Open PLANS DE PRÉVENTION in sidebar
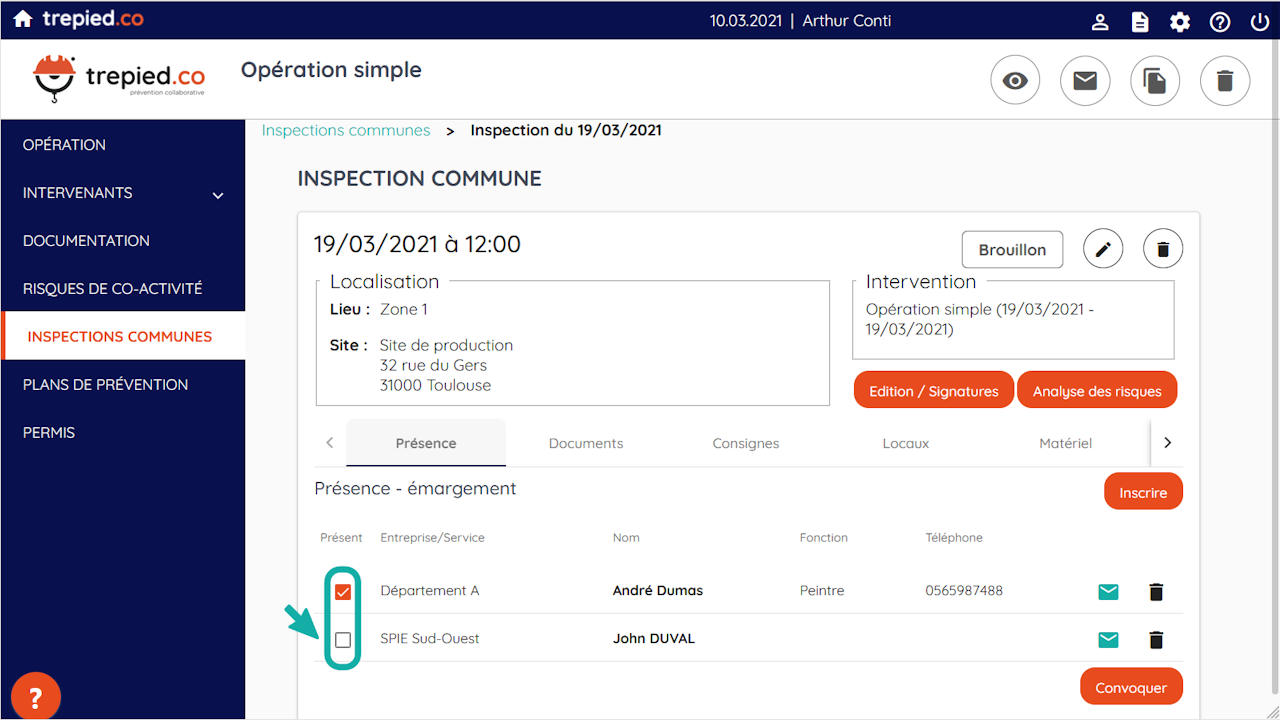 105,385
